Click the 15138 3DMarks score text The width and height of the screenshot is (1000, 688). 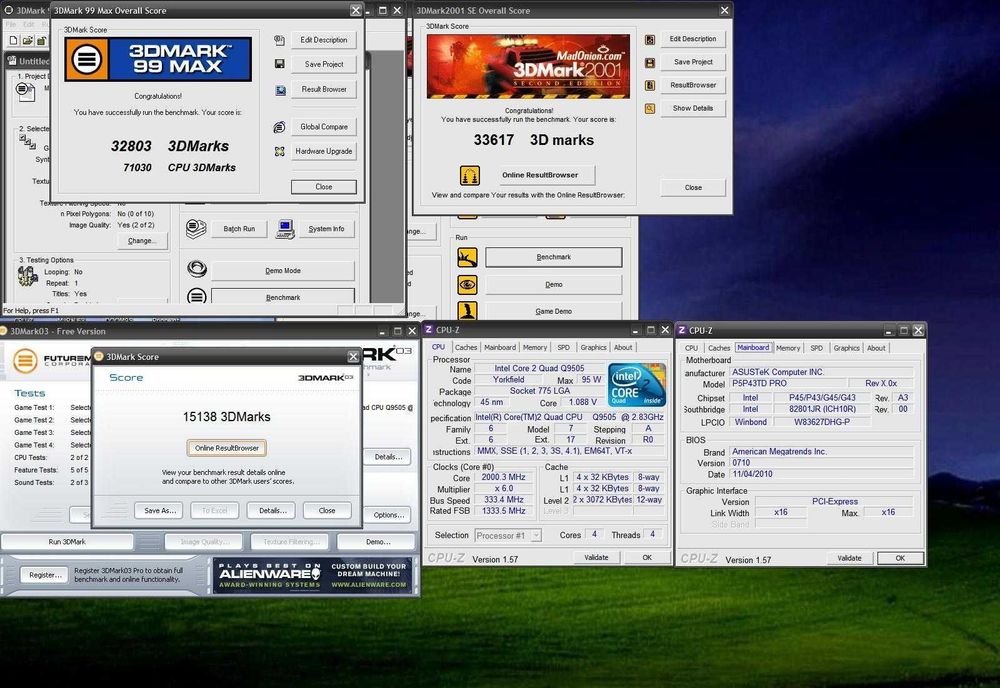pos(226,417)
